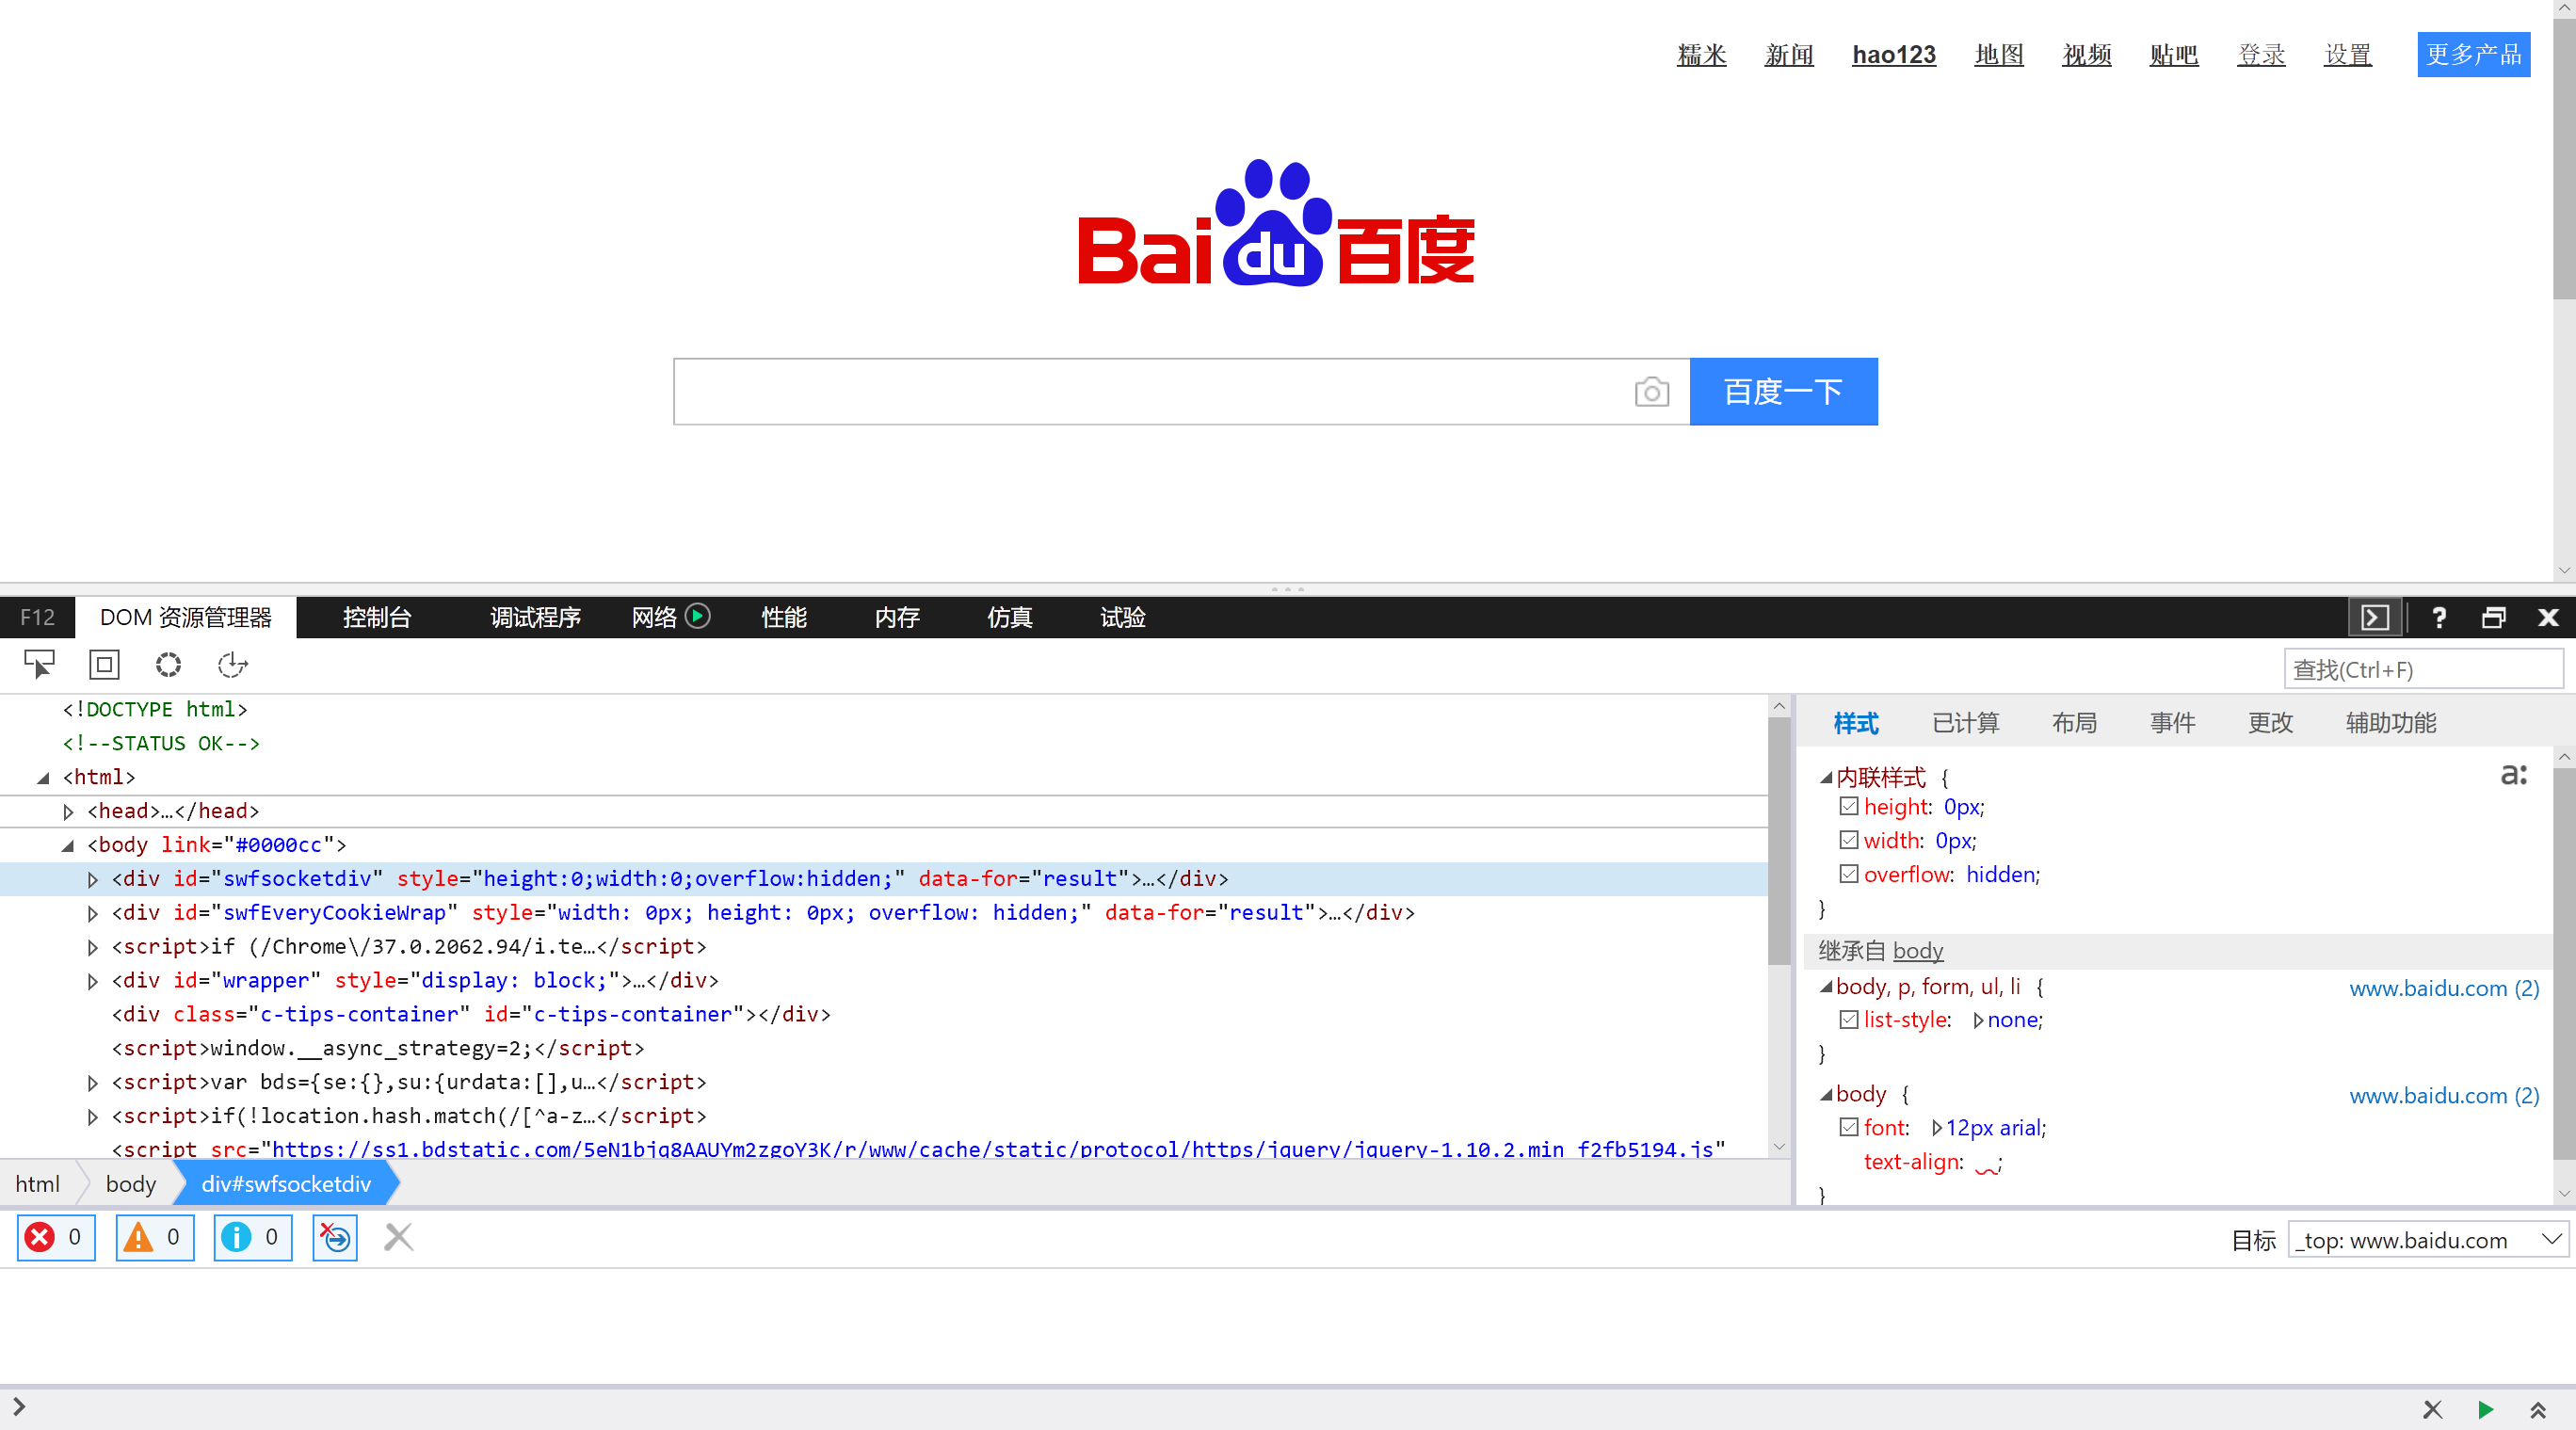
Task: Open body rule source www.baidu.com (2) link
Action: [2443, 1095]
